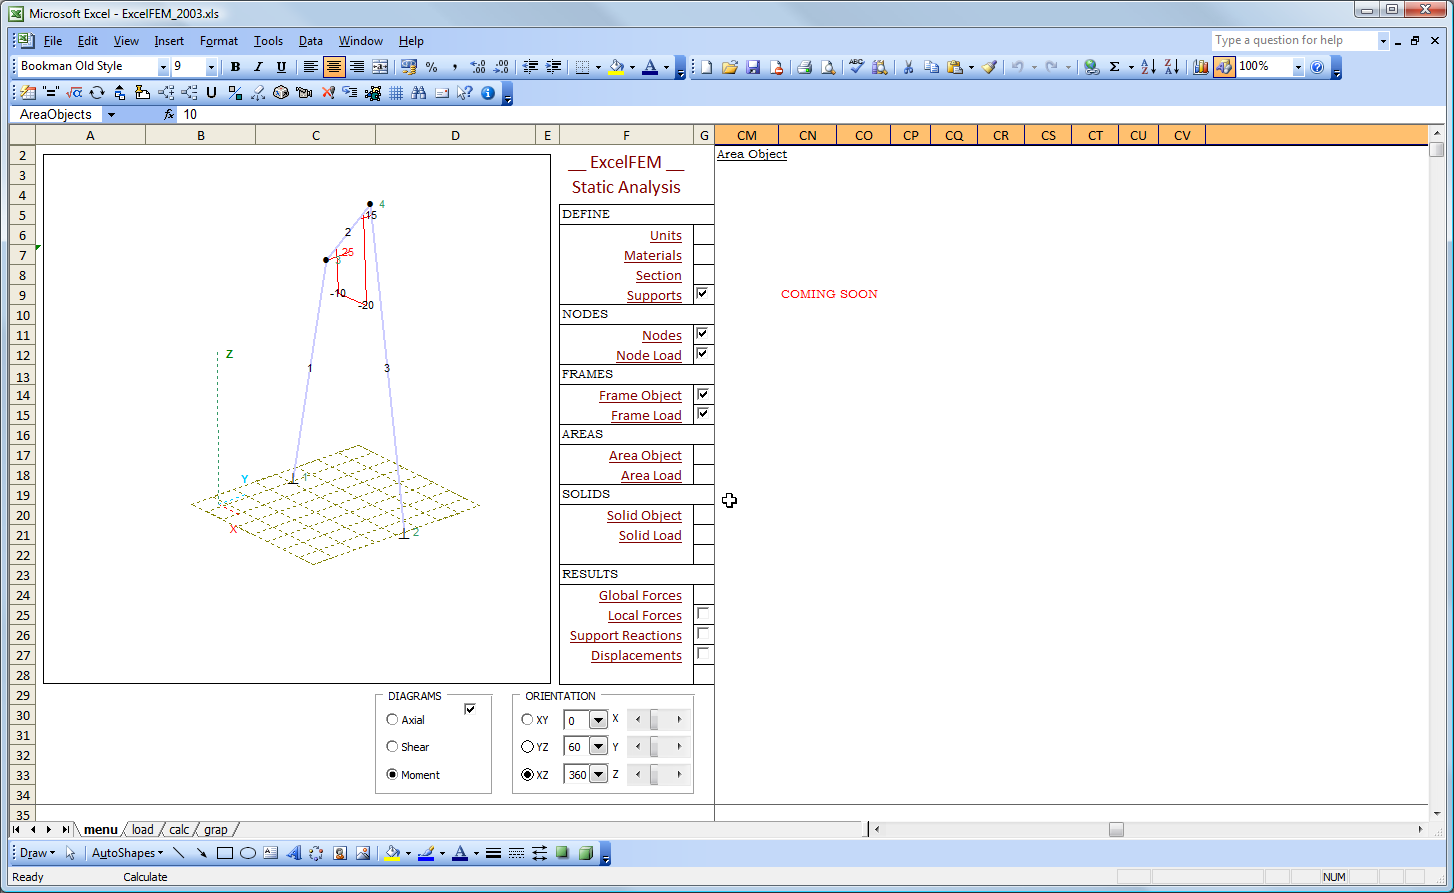Select the Arrow drawing tool
This screenshot has height=893, width=1454.
(x=202, y=853)
